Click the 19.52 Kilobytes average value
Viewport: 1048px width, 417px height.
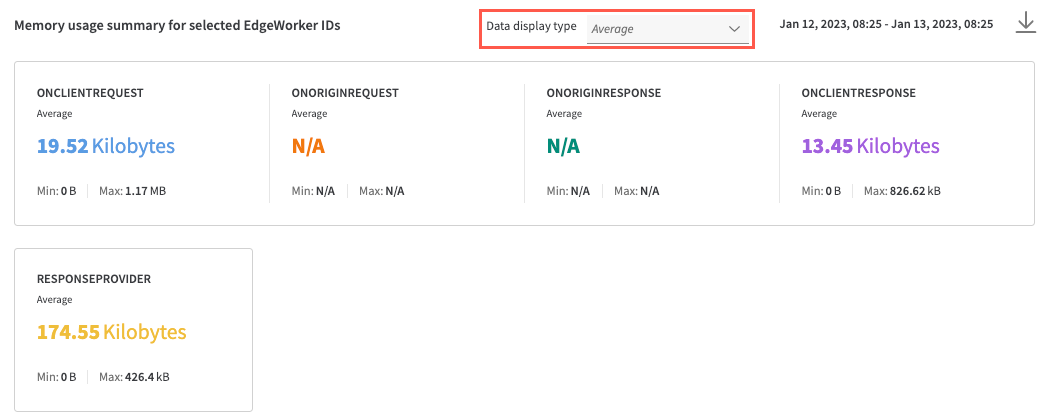pos(106,146)
